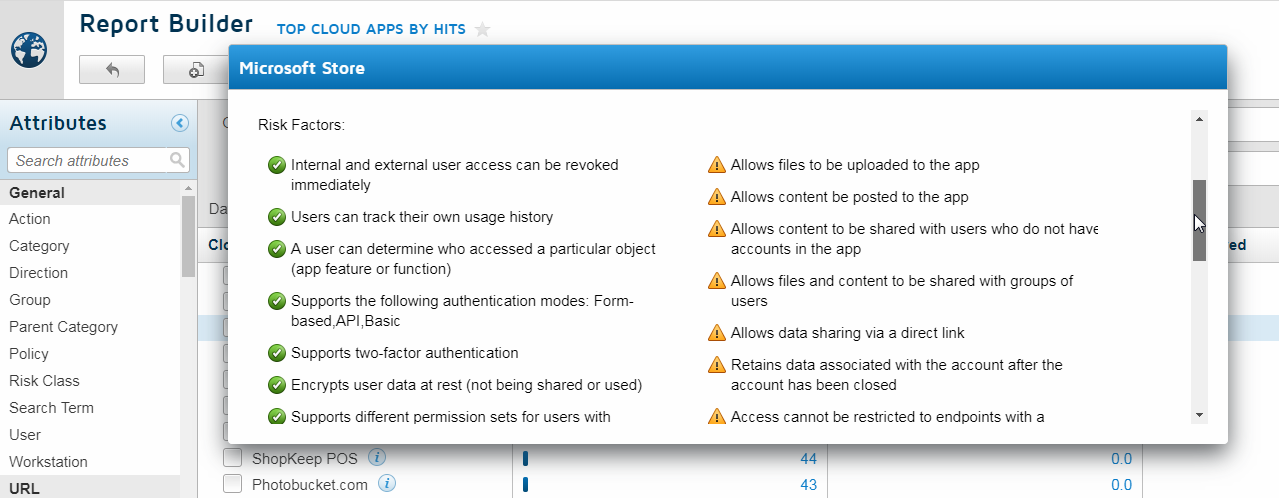Viewport: 1279px width, 498px height.
Task: Click the dialog scrollbar up arrow
Action: pyautogui.click(x=1199, y=119)
